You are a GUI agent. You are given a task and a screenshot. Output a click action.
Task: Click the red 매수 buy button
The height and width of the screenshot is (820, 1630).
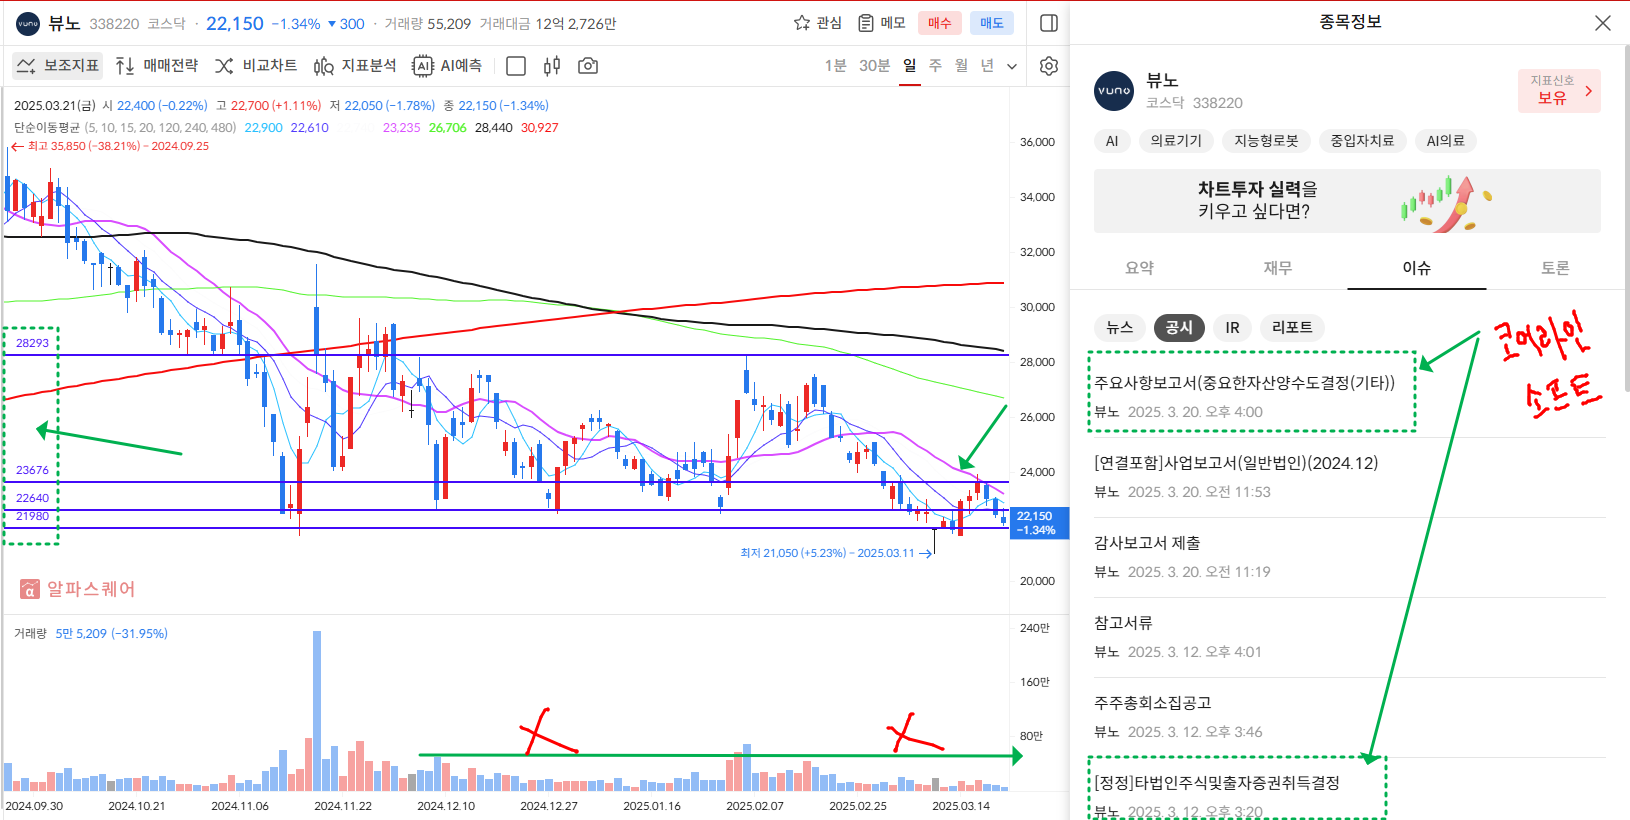[x=940, y=23]
